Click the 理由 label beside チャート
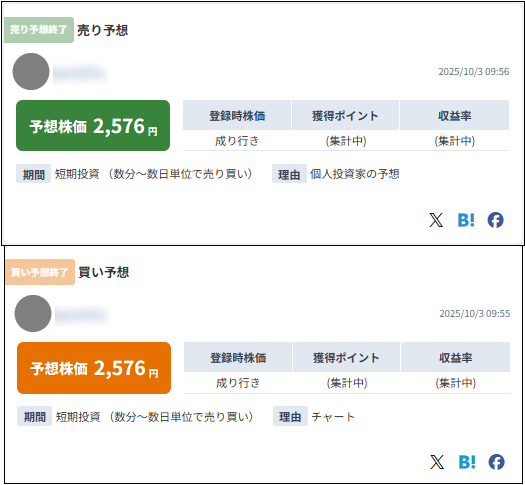525x485 pixels. pos(290,416)
